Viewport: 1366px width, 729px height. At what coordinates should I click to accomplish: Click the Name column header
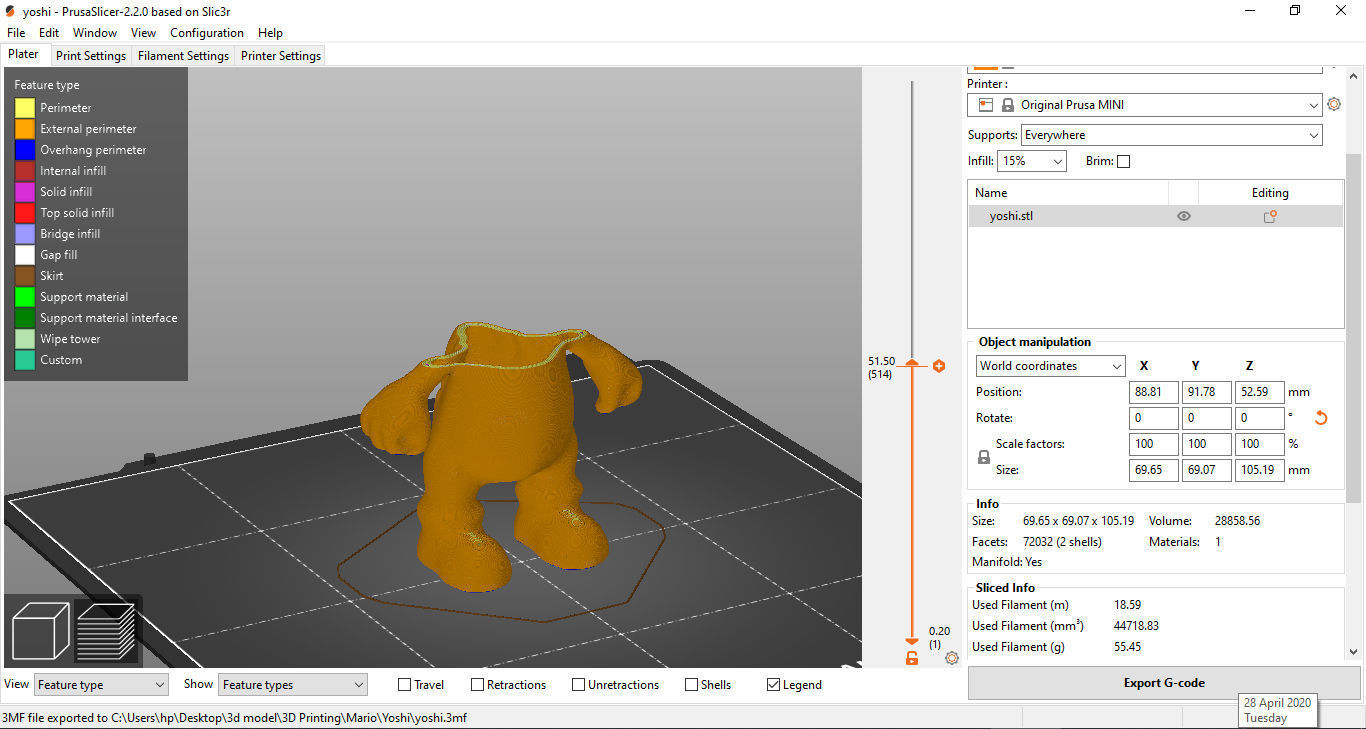point(1068,193)
